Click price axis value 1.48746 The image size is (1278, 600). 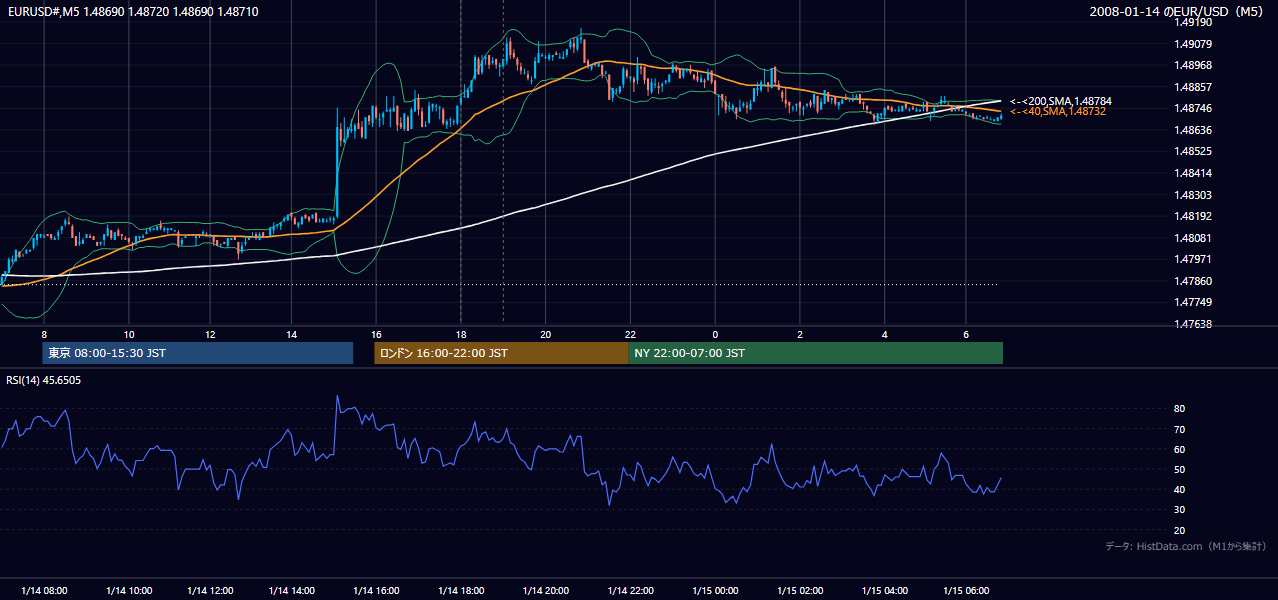click(x=1194, y=108)
